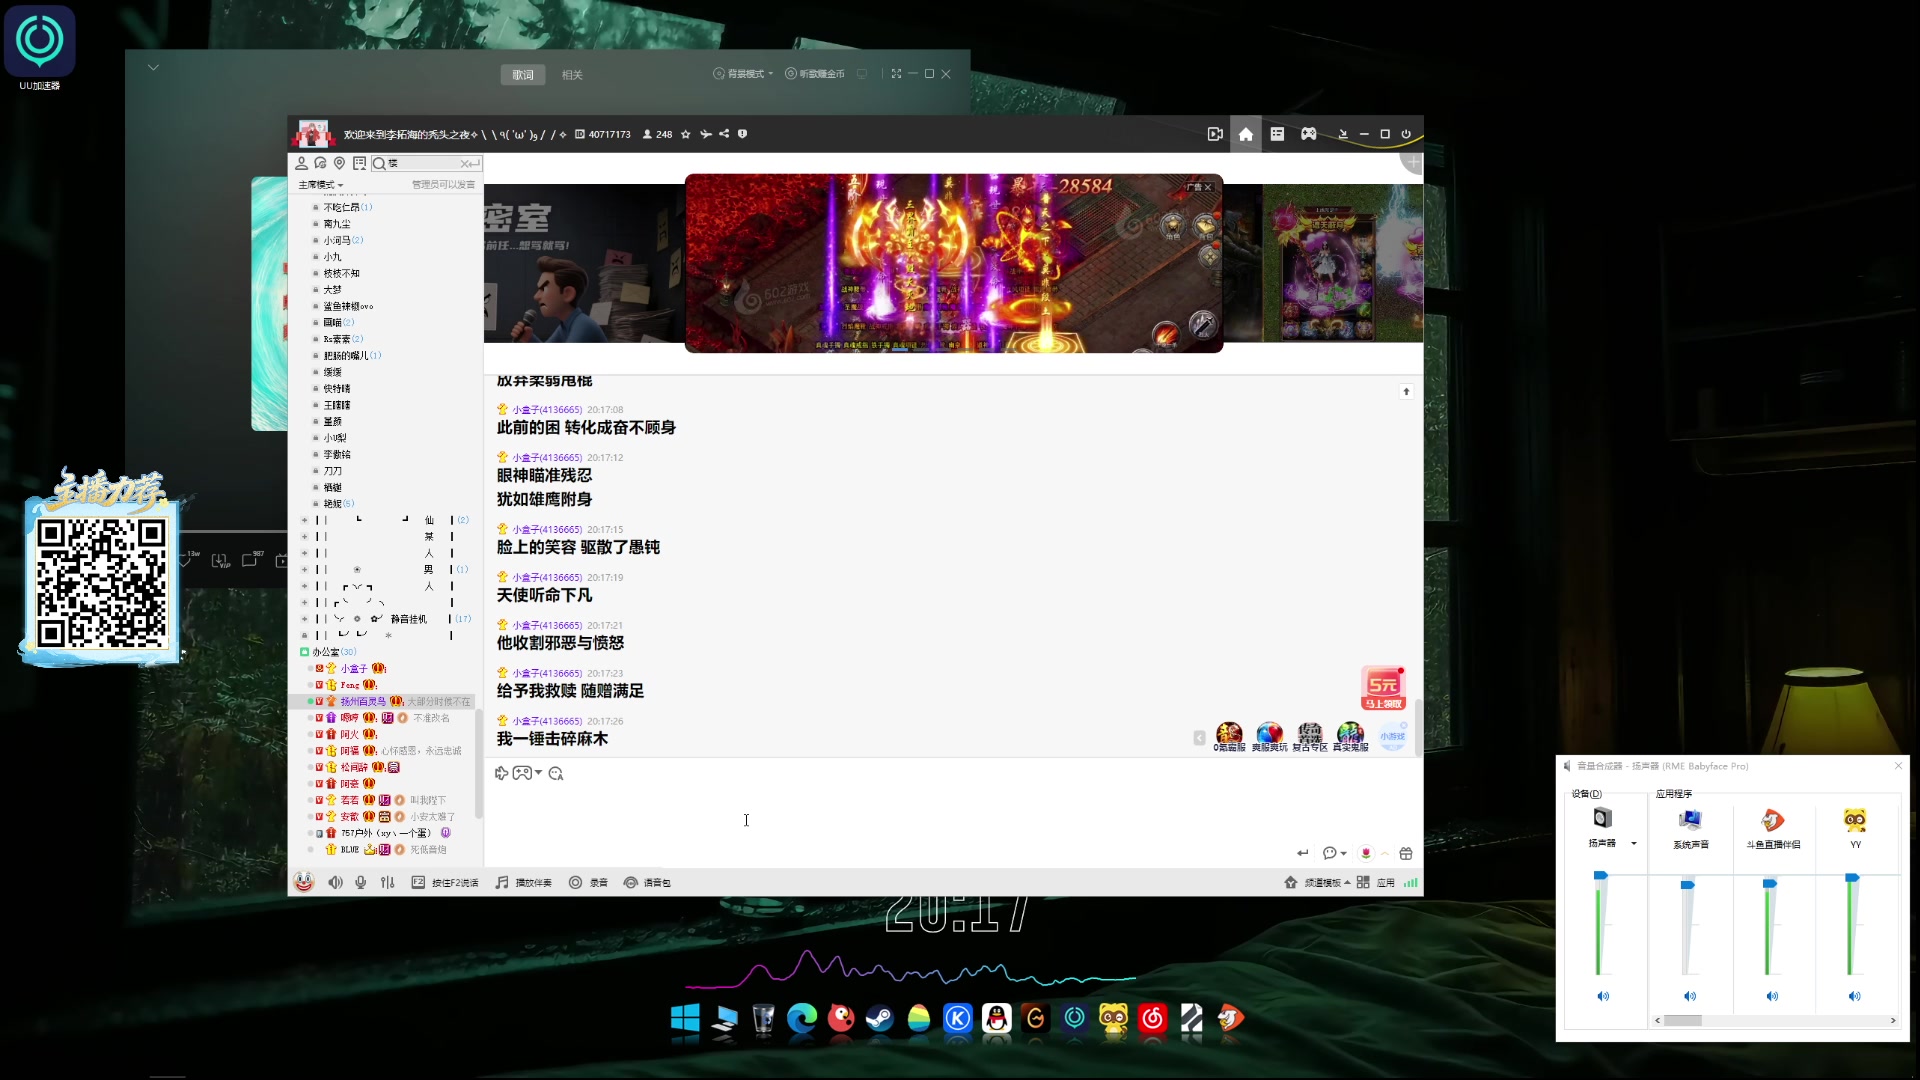This screenshot has width=1920, height=1080.
Task: Open the apps grid icon in bottom bar
Action: (1363, 882)
